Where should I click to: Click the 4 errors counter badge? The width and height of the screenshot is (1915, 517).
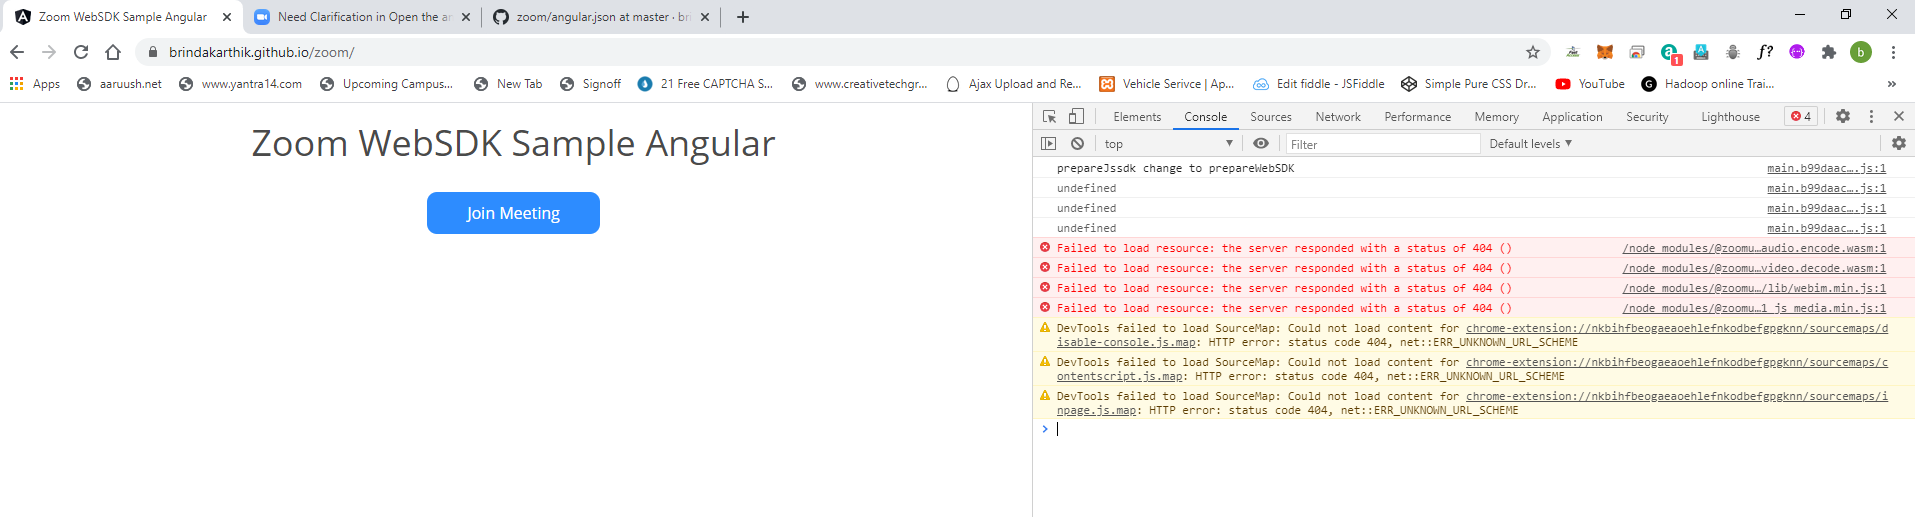click(1801, 117)
